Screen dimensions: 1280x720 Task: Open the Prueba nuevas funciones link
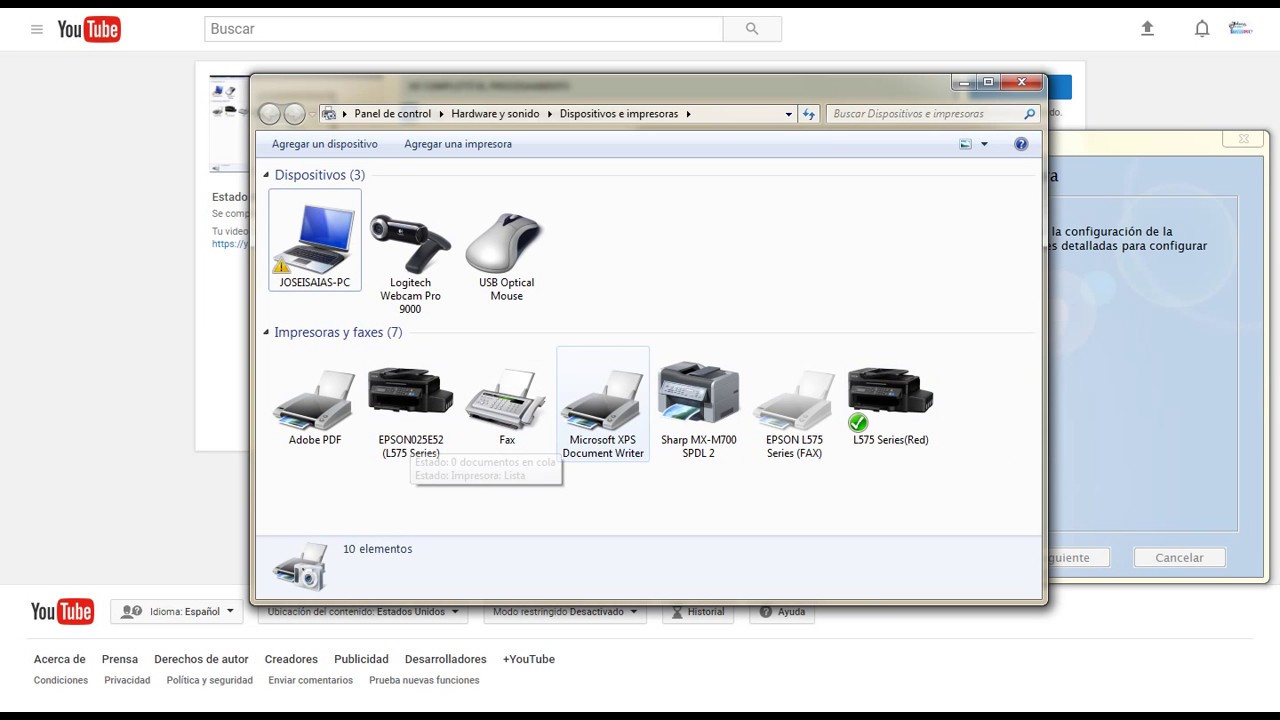coord(424,680)
